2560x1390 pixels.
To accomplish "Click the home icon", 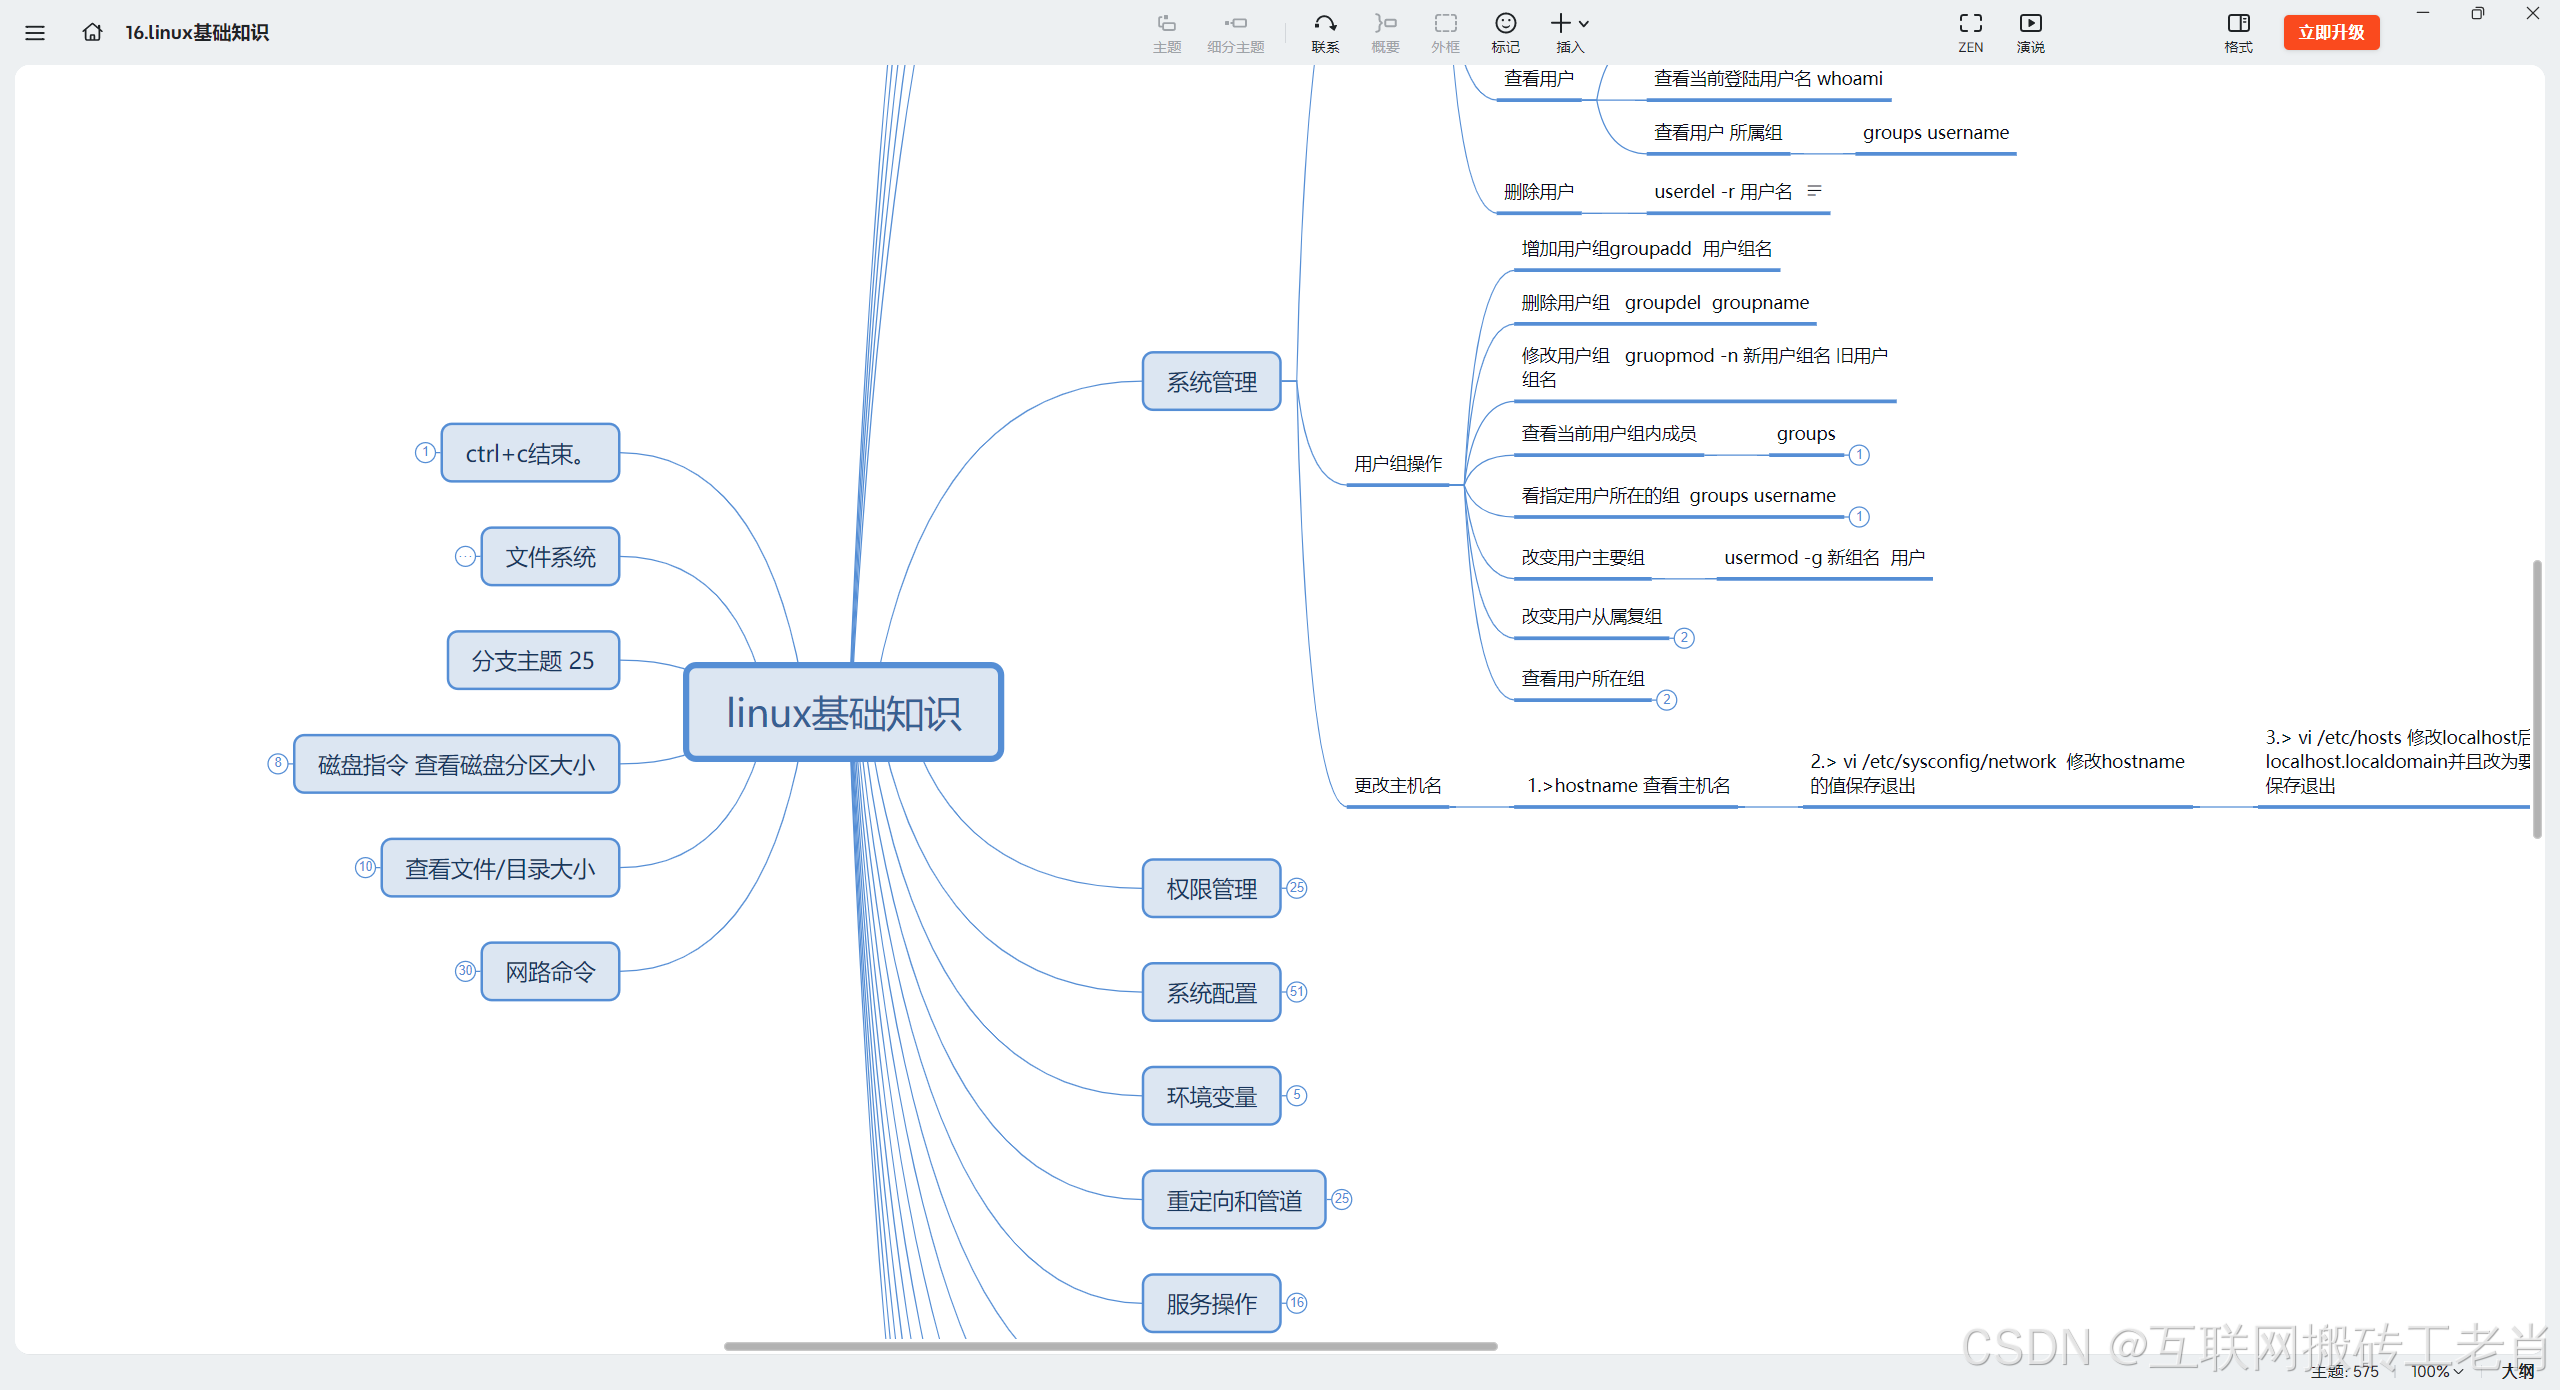I will click(x=92, y=33).
